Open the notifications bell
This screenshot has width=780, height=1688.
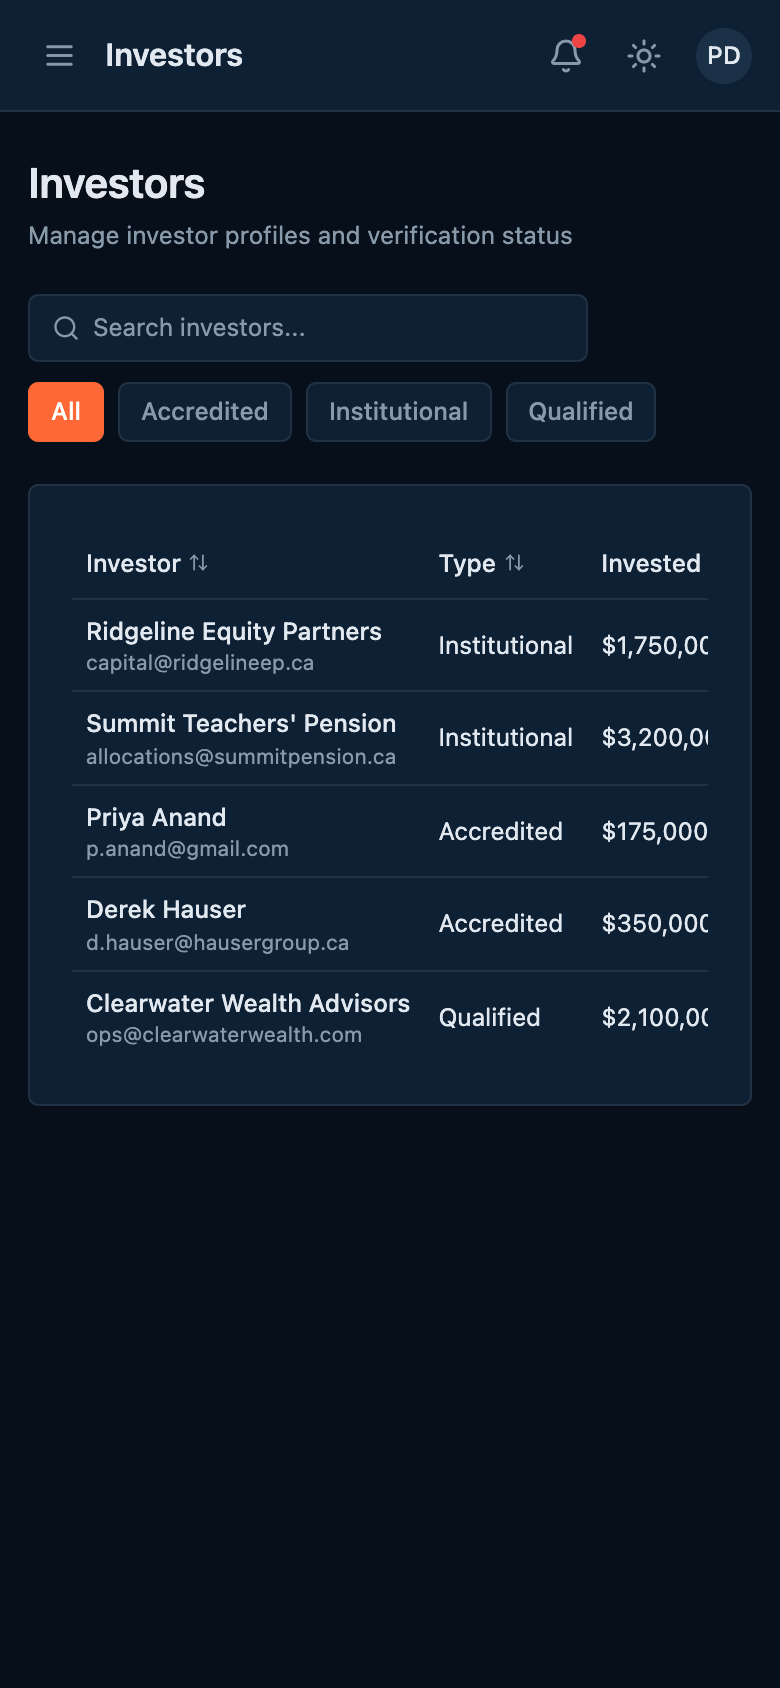[x=565, y=57]
